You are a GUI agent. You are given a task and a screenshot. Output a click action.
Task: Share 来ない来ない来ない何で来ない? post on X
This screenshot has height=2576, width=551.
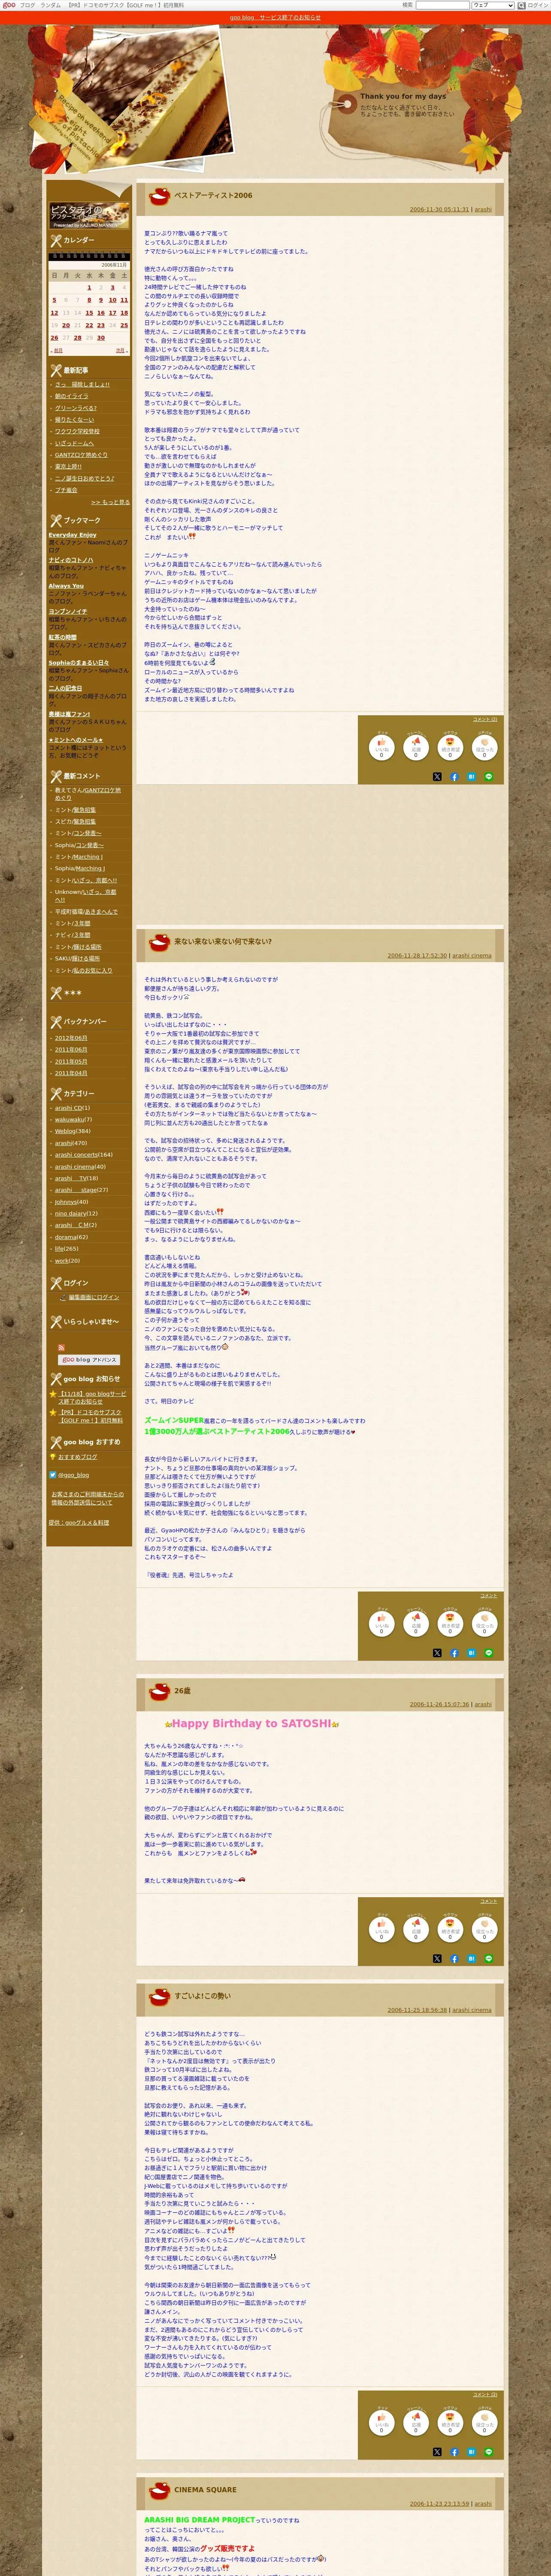pyautogui.click(x=437, y=1653)
